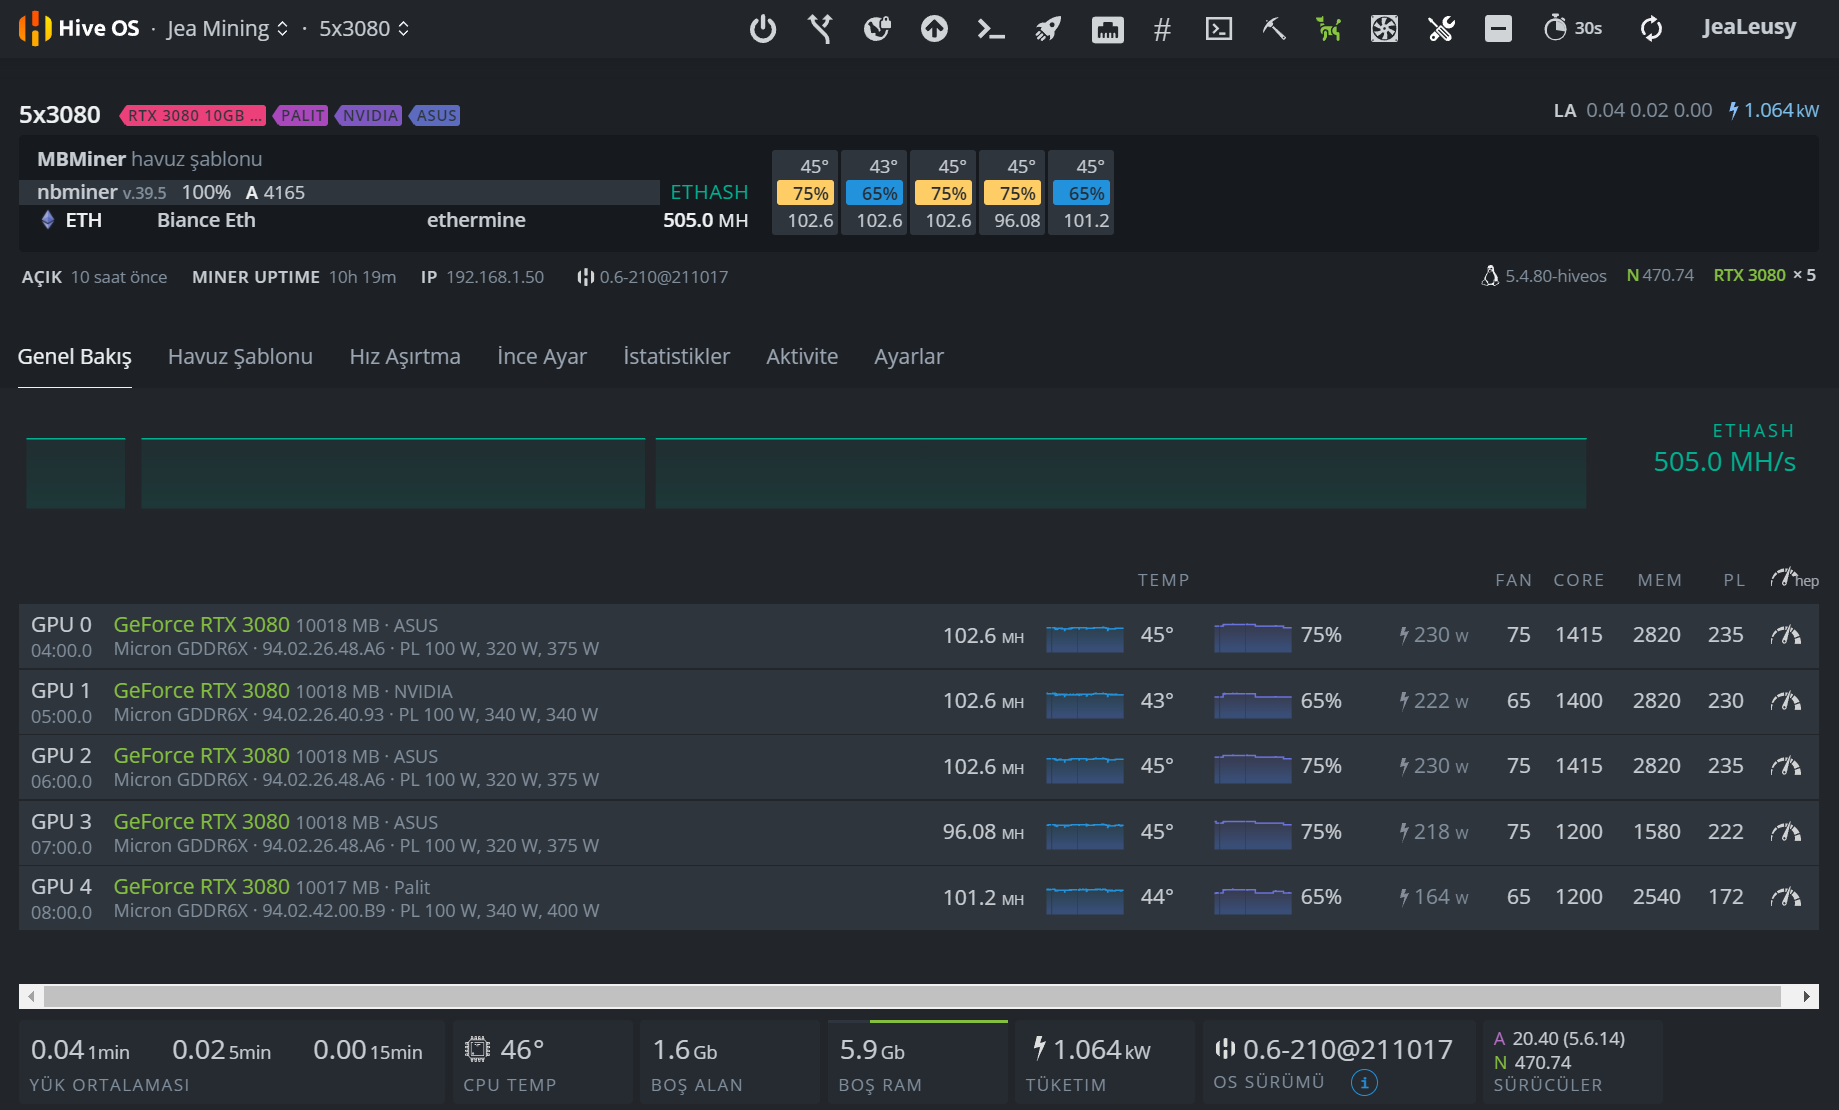Open GPU 0 tuning gauge icon
This screenshot has width=1839, height=1110.
1785,635
